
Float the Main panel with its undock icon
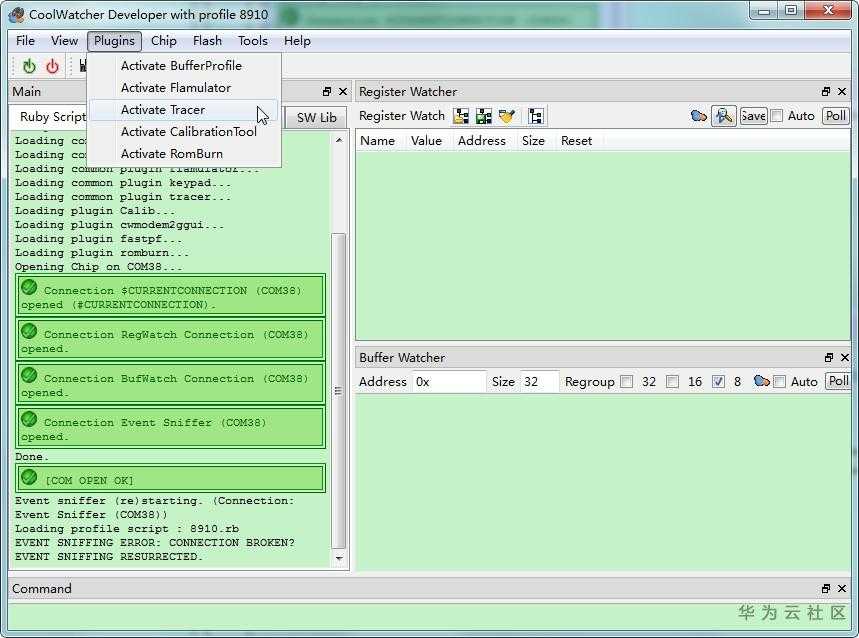327,92
